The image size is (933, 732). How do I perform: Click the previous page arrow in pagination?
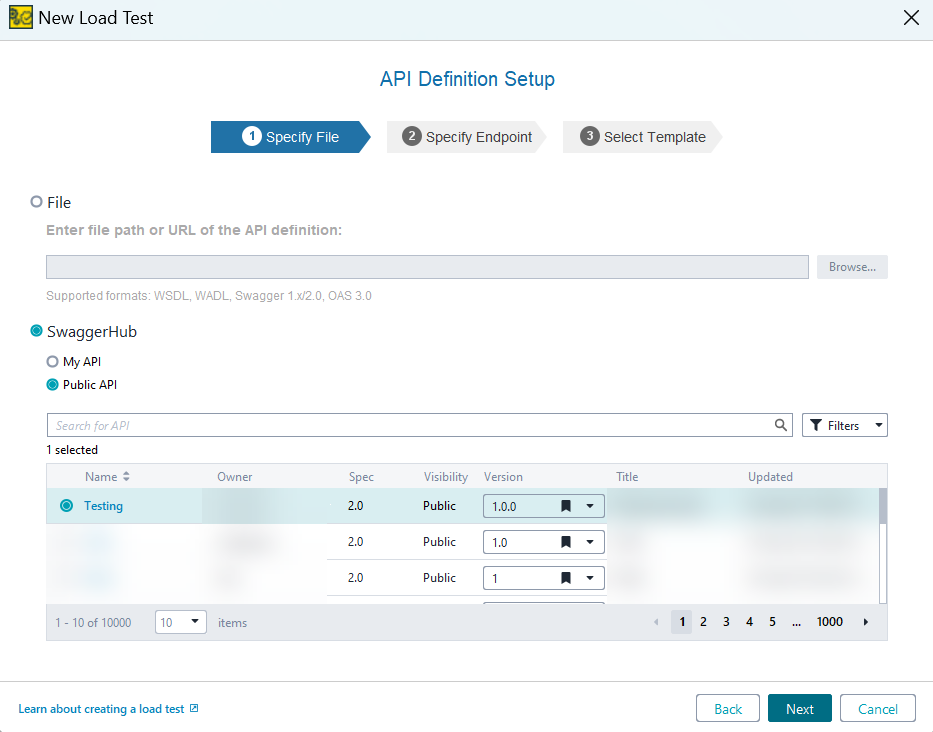(x=656, y=622)
